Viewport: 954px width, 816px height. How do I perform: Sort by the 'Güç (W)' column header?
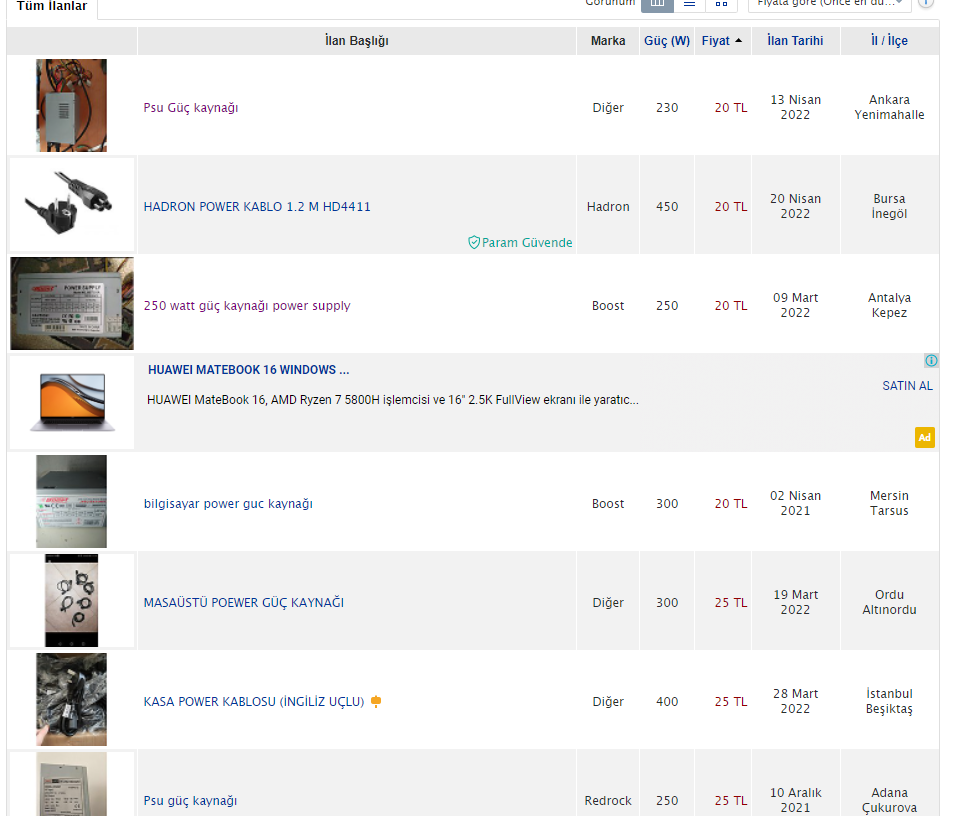[x=667, y=41]
